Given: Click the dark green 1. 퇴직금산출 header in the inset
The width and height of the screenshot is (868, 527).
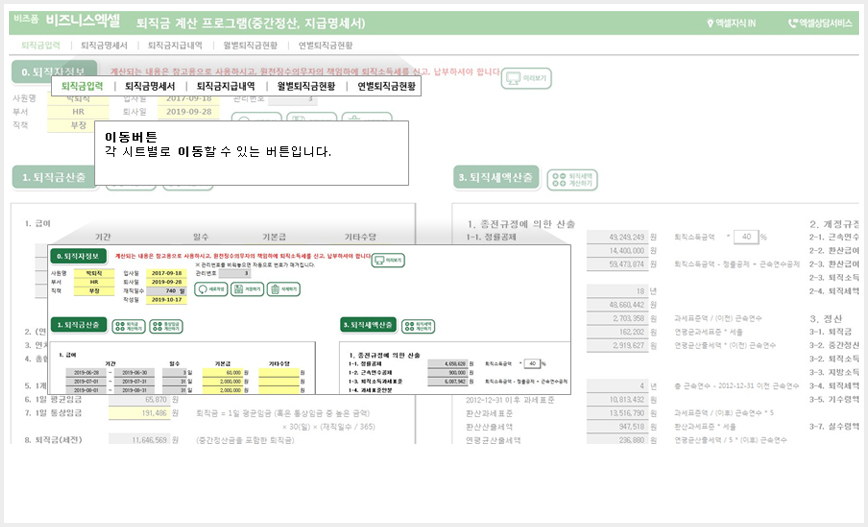Looking at the screenshot, I should click(79, 325).
